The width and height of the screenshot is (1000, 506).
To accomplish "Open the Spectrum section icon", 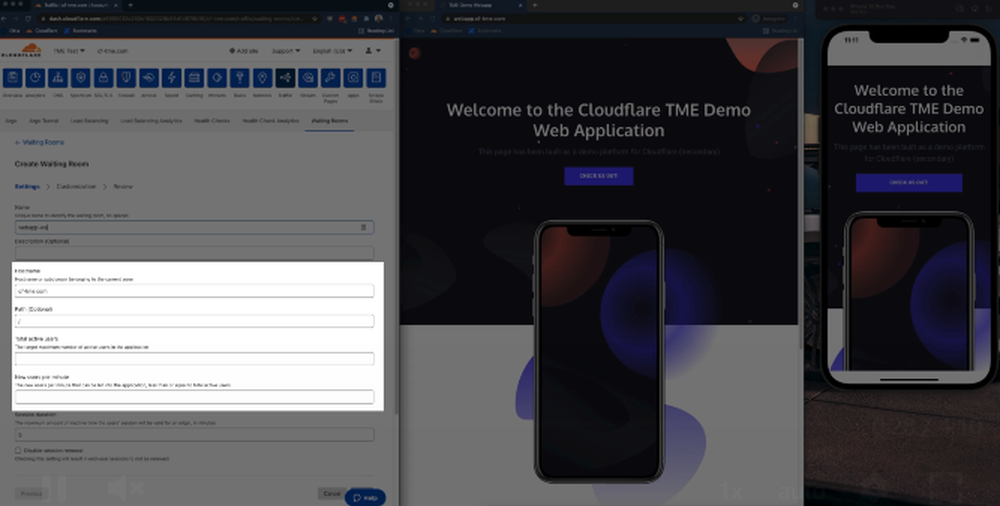I will tap(80, 78).
